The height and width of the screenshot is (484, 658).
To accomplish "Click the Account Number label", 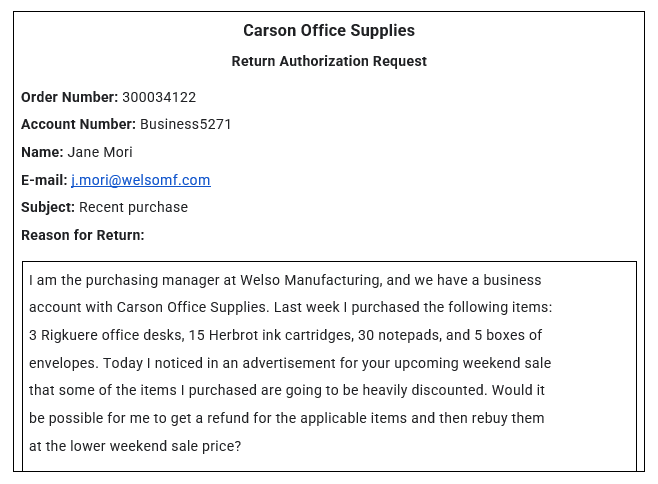I will pyautogui.click(x=78, y=125).
